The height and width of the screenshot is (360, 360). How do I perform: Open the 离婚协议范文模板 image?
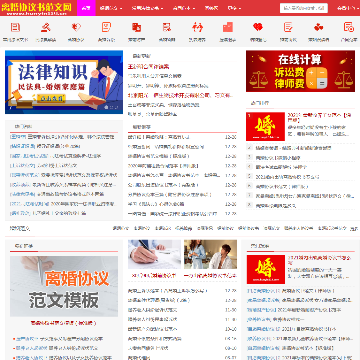click(x=64, y=286)
